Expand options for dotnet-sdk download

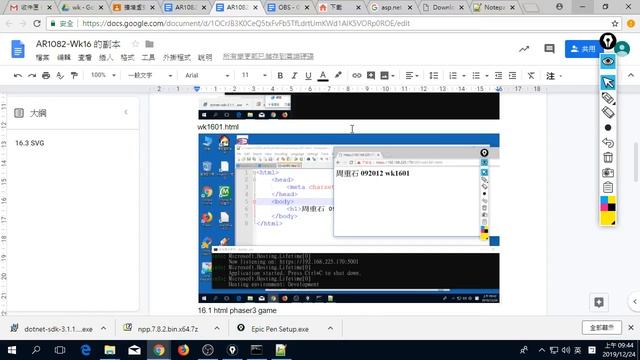coord(104,328)
